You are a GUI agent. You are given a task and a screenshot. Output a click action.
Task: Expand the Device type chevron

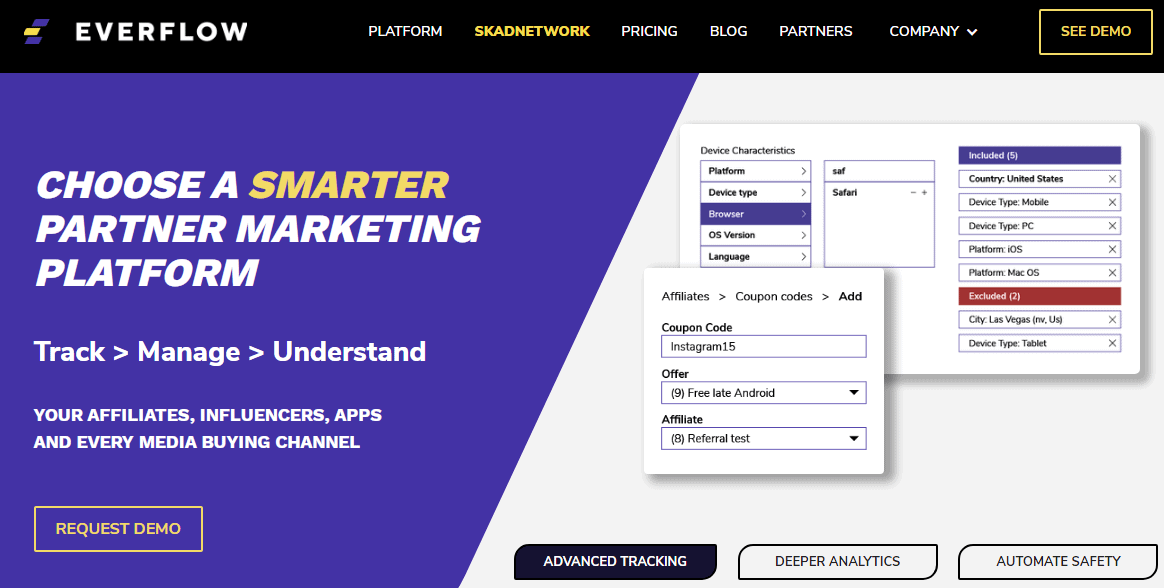(x=803, y=192)
